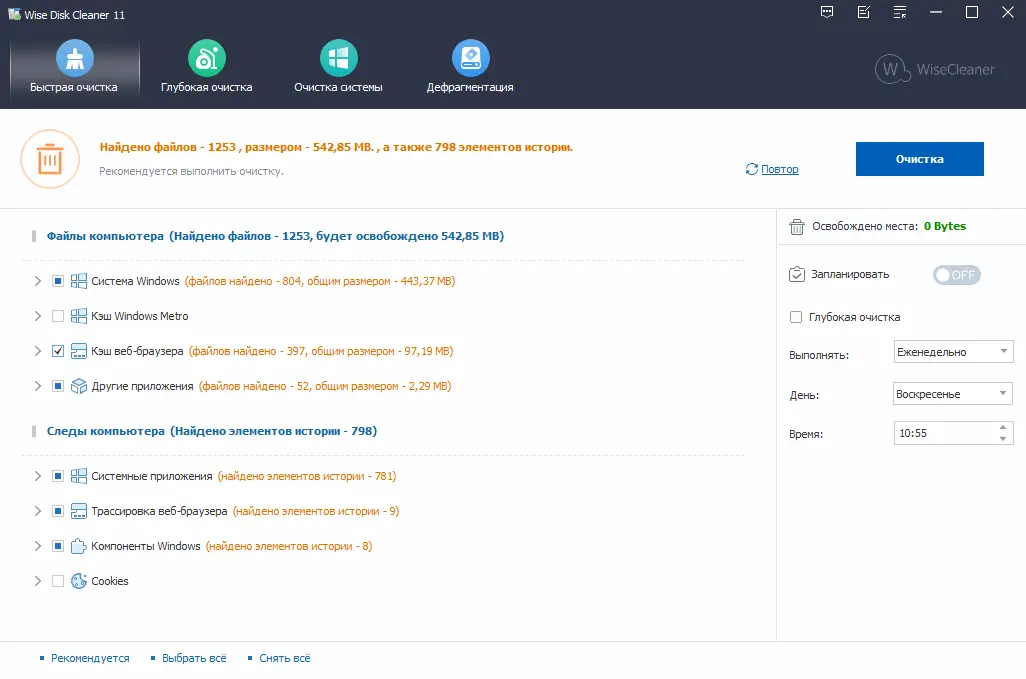The height and width of the screenshot is (679, 1026).
Task: Minimize the Wise Disk Cleaner window
Action: [936, 12]
